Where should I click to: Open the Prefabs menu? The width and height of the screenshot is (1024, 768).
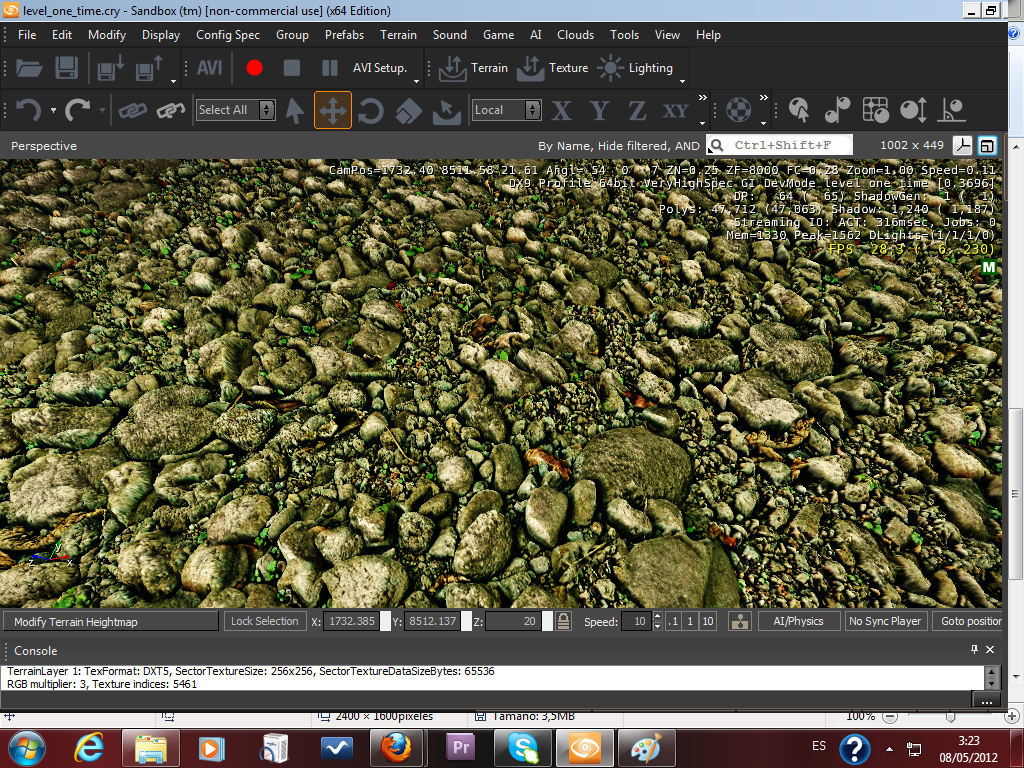[x=344, y=34]
